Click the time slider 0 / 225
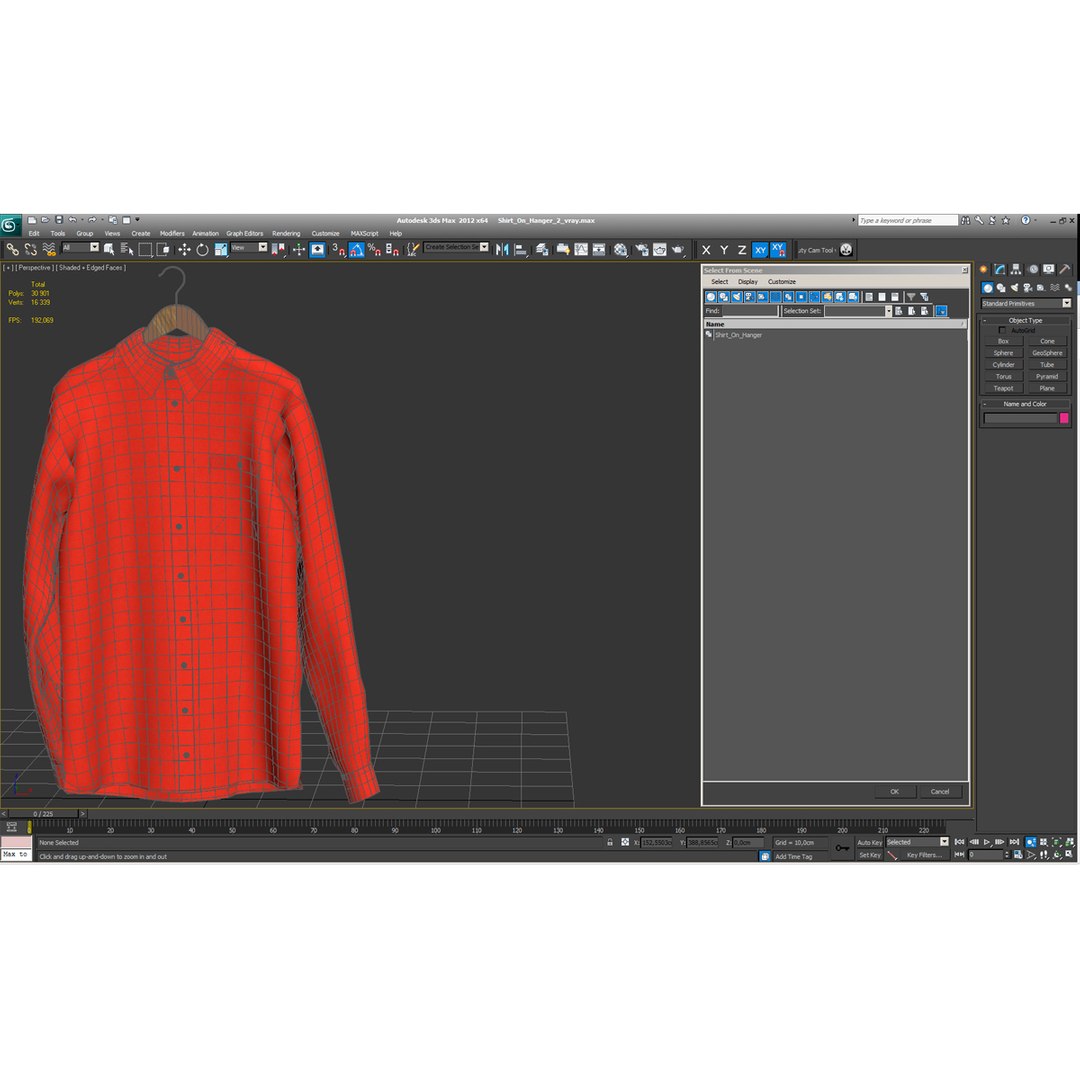Viewport: 1080px width, 1080px height. (43, 813)
